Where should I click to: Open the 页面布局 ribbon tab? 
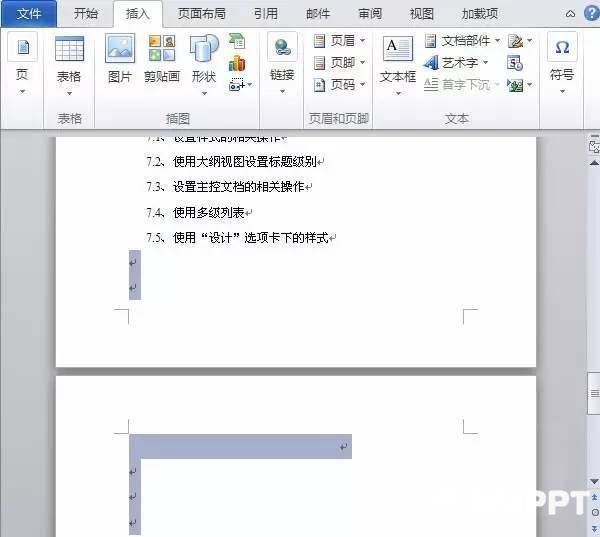[x=202, y=14]
